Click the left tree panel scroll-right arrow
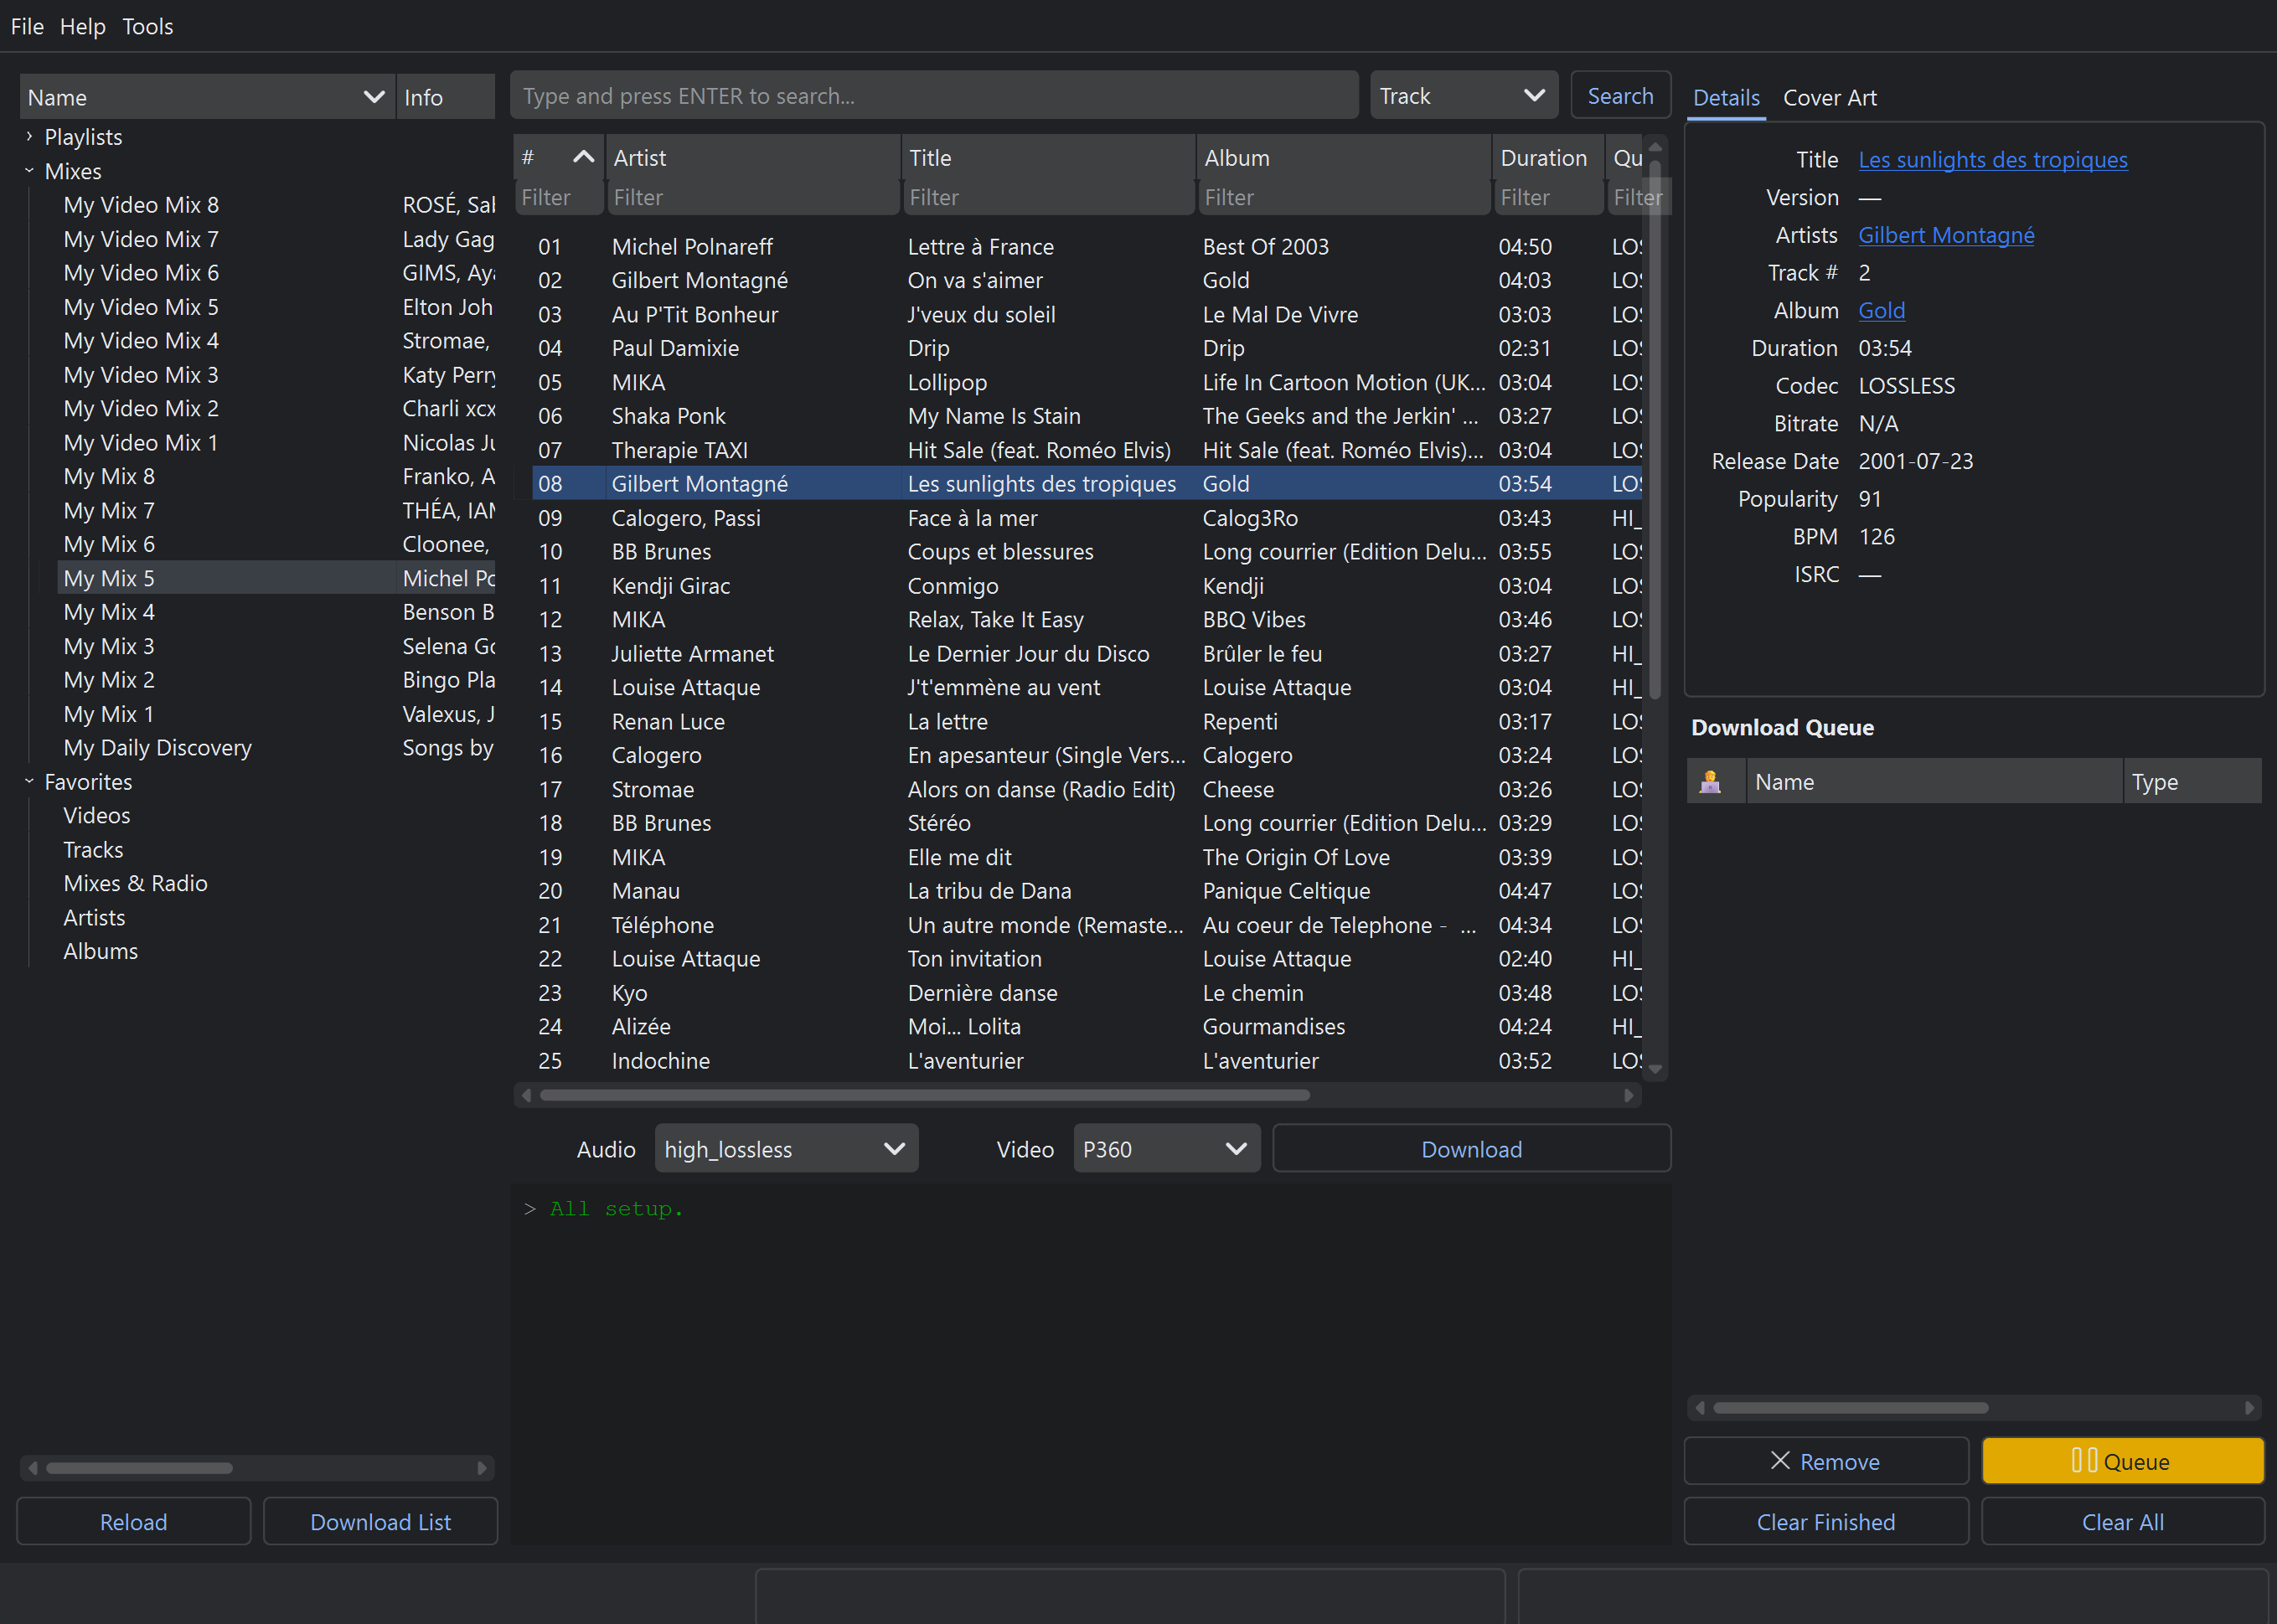2277x1624 pixels. click(482, 1467)
